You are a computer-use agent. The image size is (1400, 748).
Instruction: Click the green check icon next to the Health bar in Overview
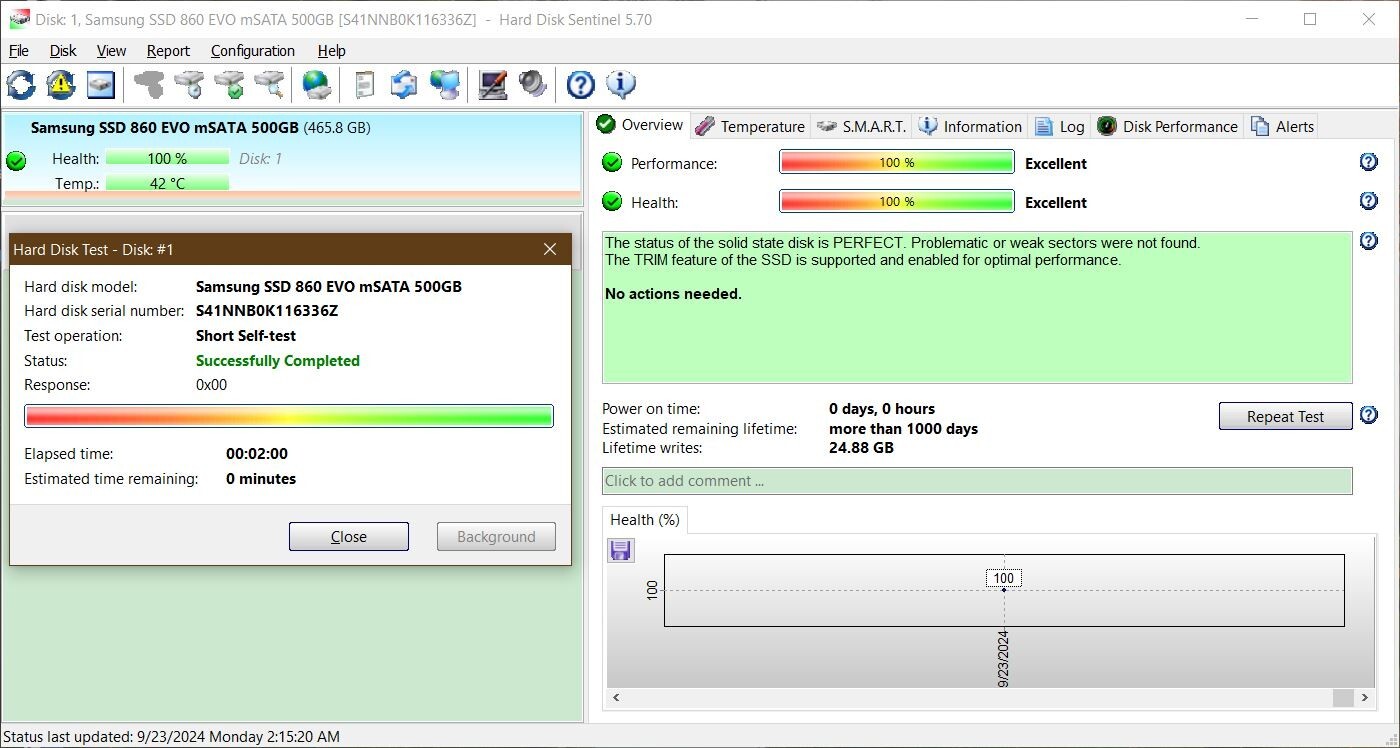pos(612,202)
